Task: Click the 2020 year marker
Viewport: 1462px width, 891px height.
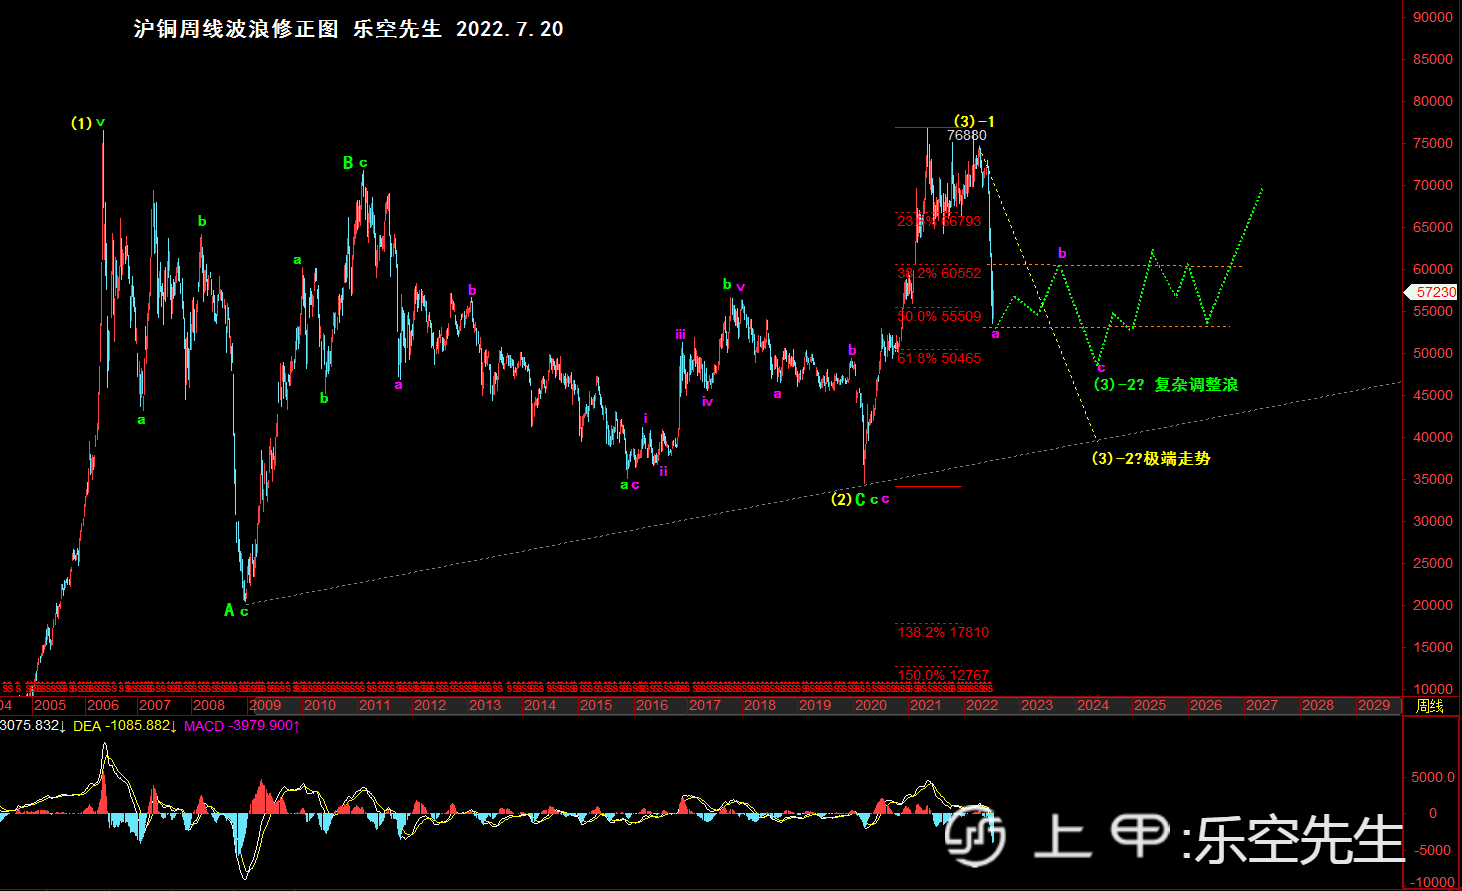Action: tap(871, 705)
